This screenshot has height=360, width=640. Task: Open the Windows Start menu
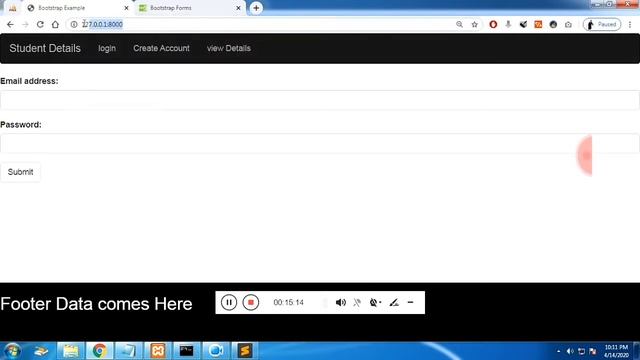click(x=12, y=351)
